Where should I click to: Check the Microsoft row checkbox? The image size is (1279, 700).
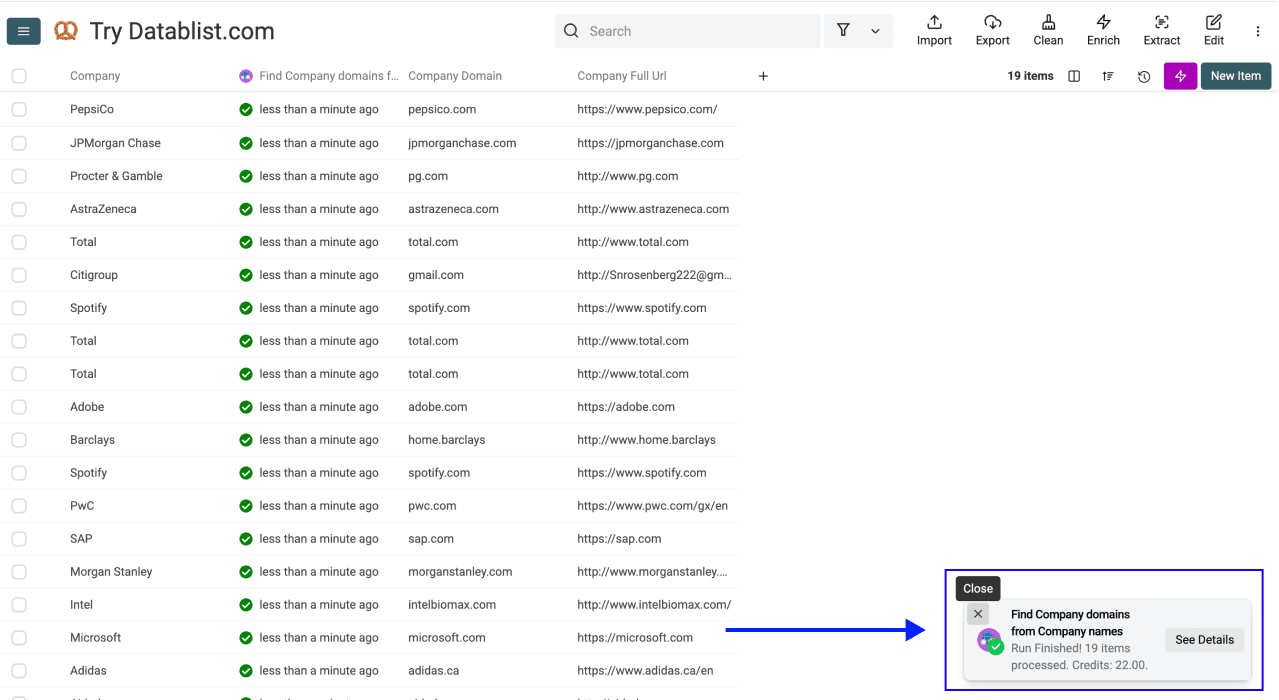point(18,637)
